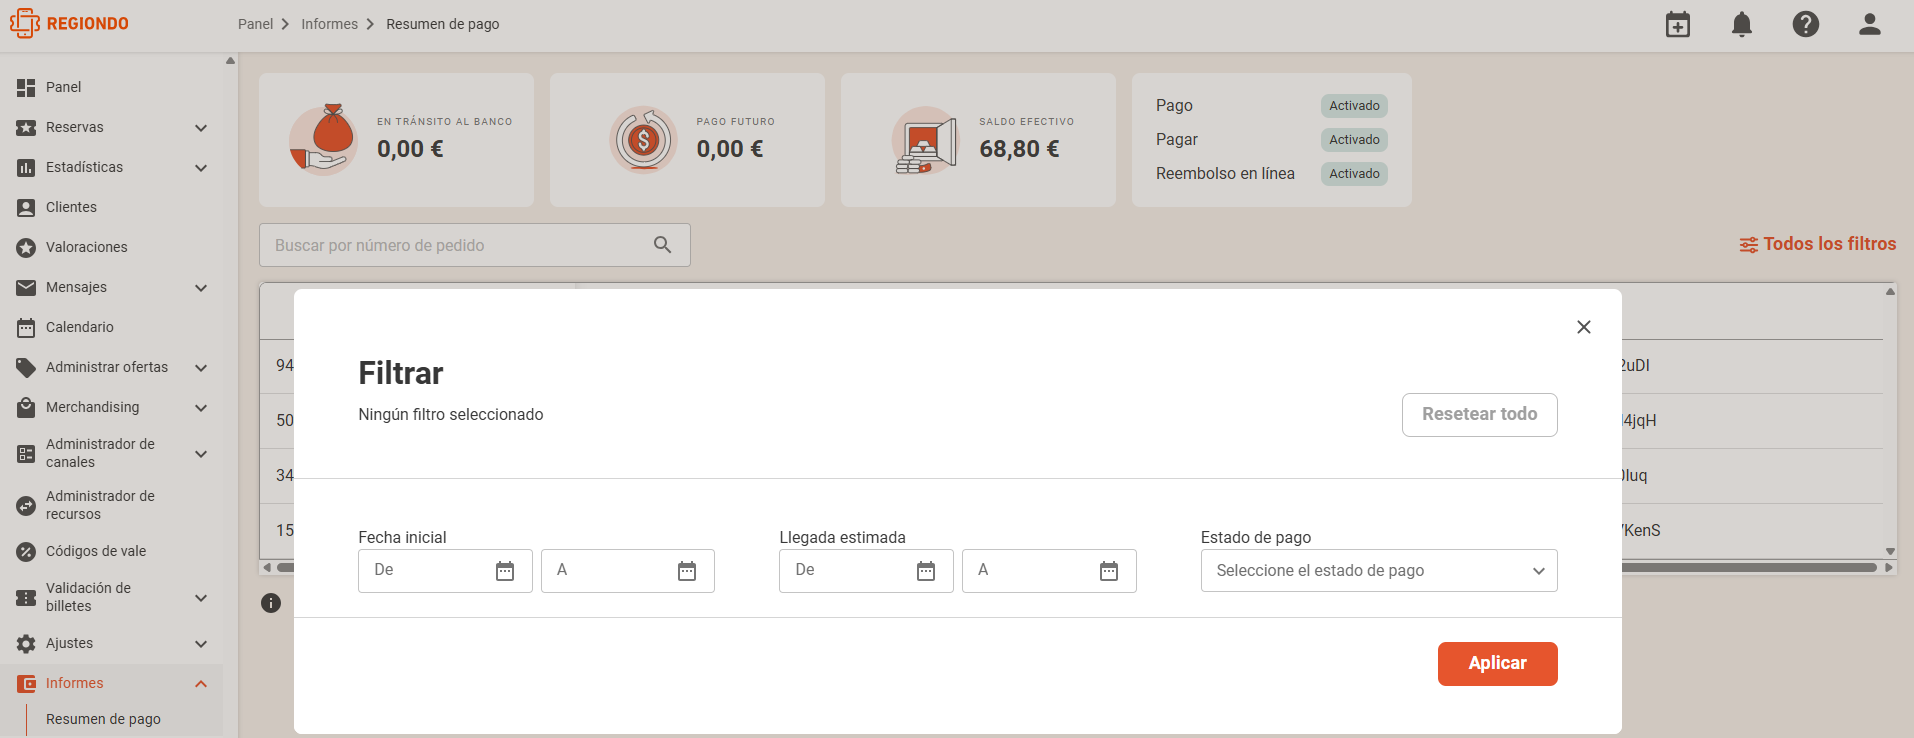Open the Llegada estimada 'A' calendar picker icon

click(x=1109, y=571)
